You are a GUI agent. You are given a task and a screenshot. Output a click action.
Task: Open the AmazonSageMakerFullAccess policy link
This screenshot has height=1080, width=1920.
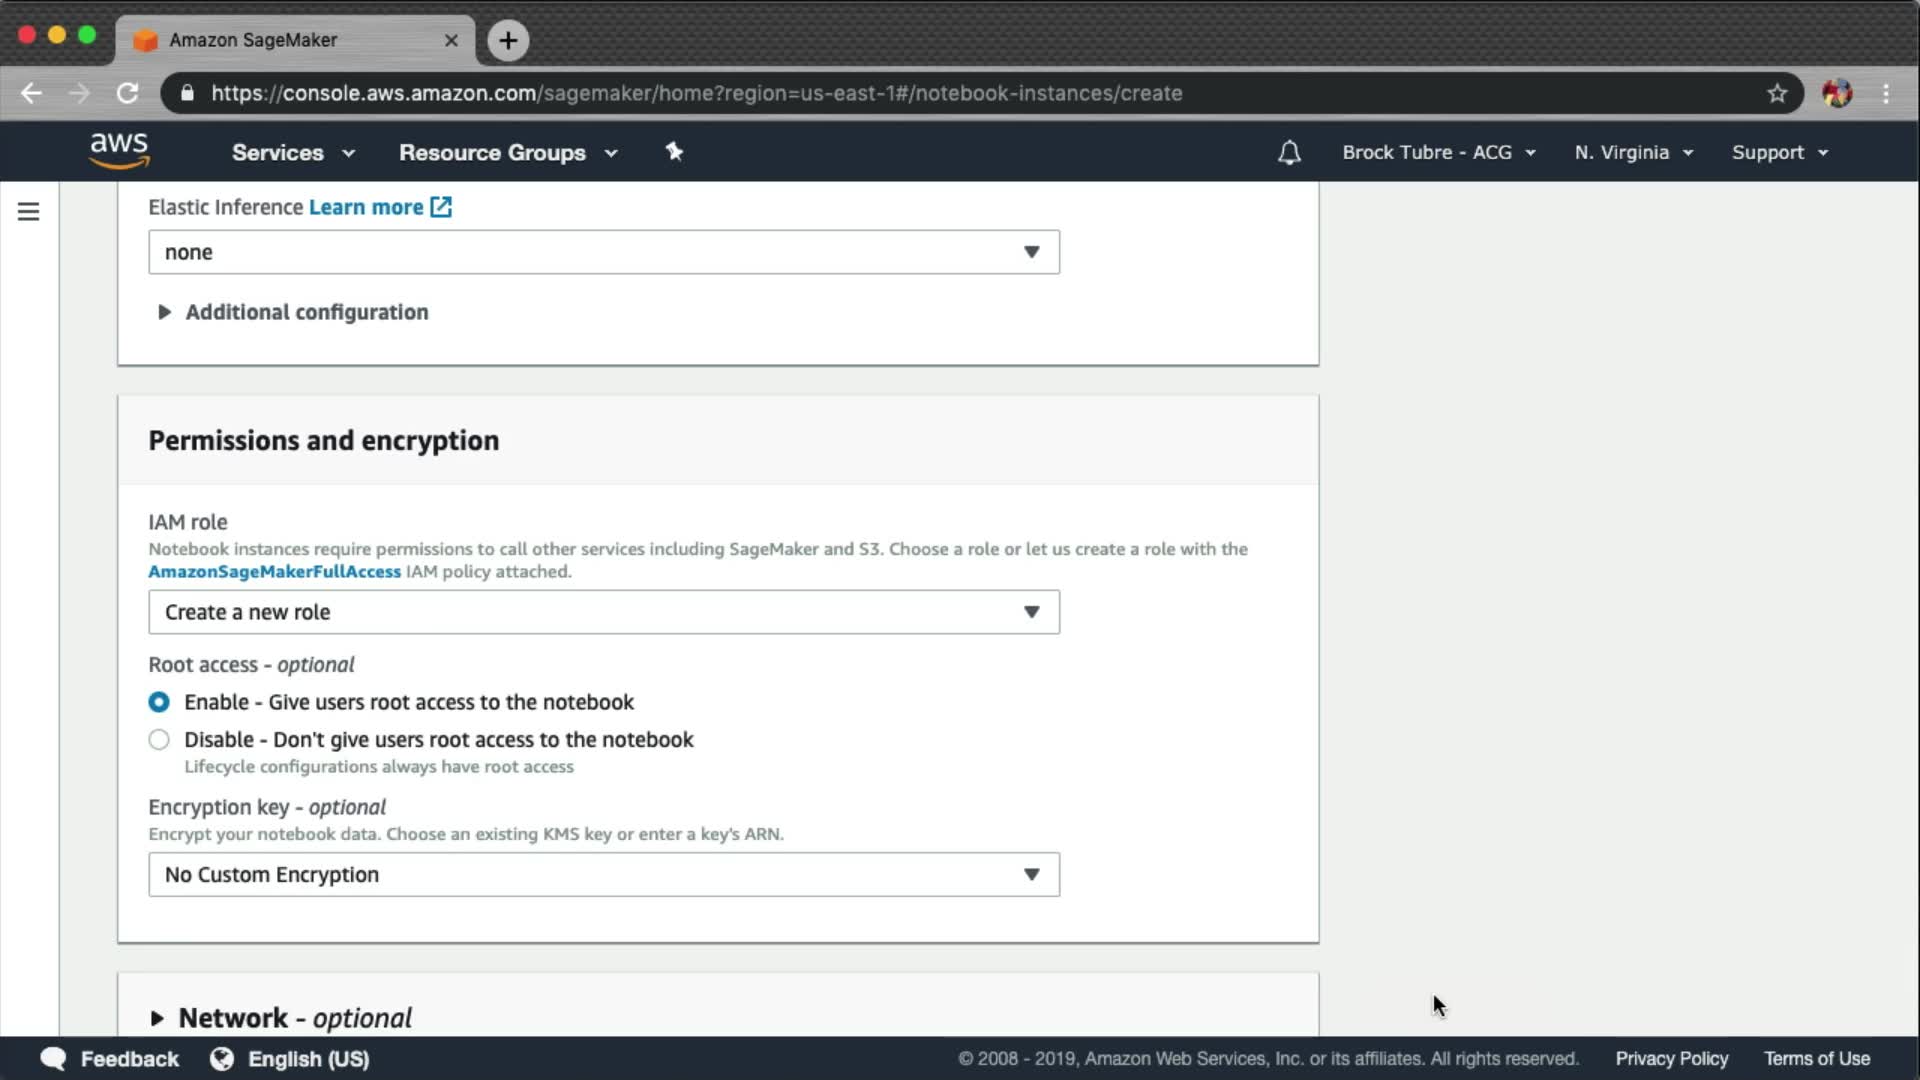pos(274,572)
